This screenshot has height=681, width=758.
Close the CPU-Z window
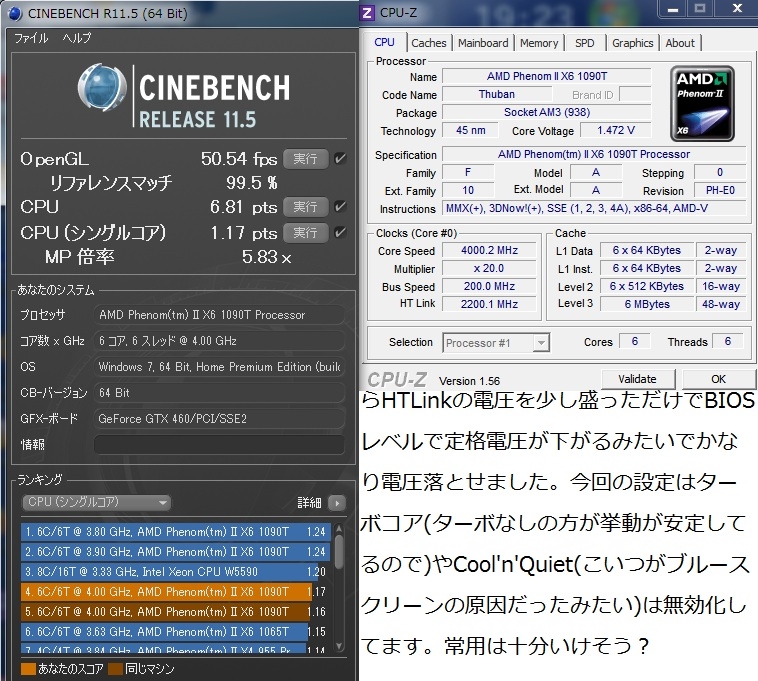tap(737, 9)
